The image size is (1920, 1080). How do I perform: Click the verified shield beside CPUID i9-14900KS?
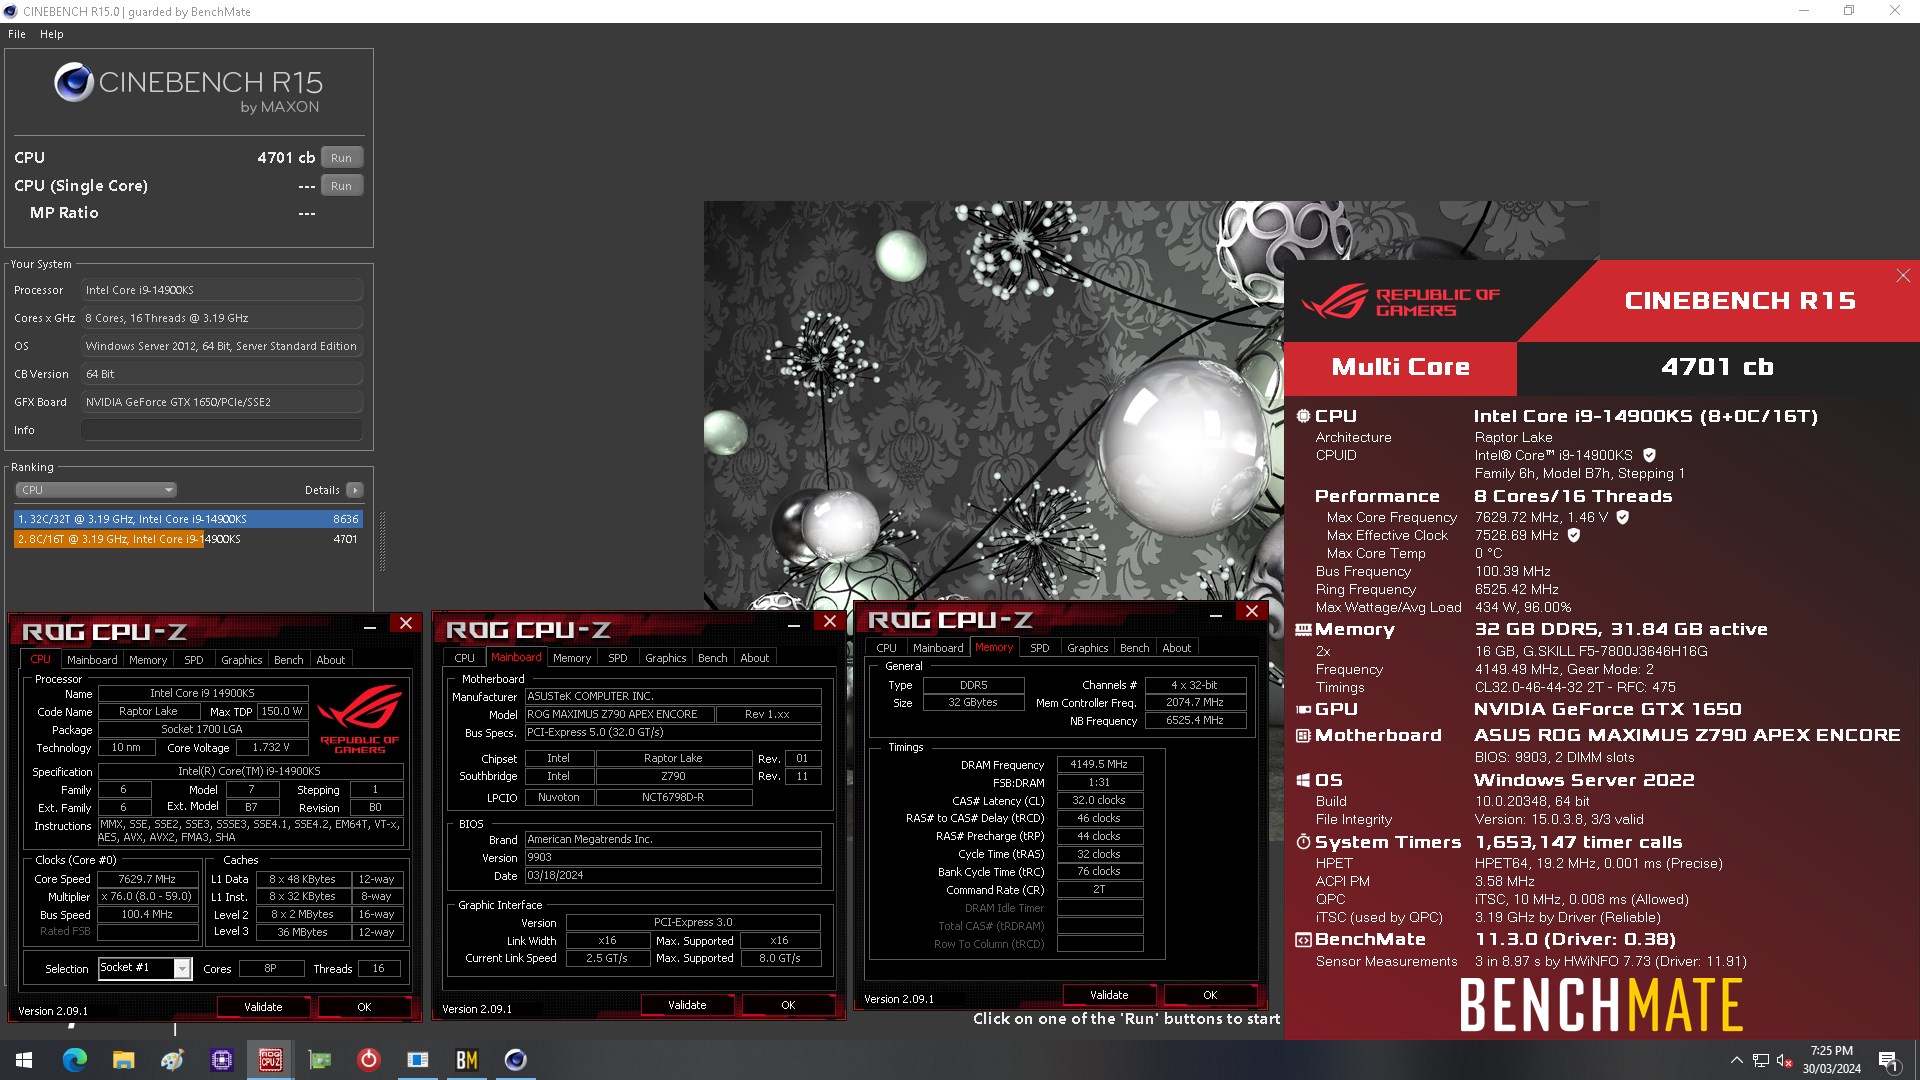(x=1649, y=455)
